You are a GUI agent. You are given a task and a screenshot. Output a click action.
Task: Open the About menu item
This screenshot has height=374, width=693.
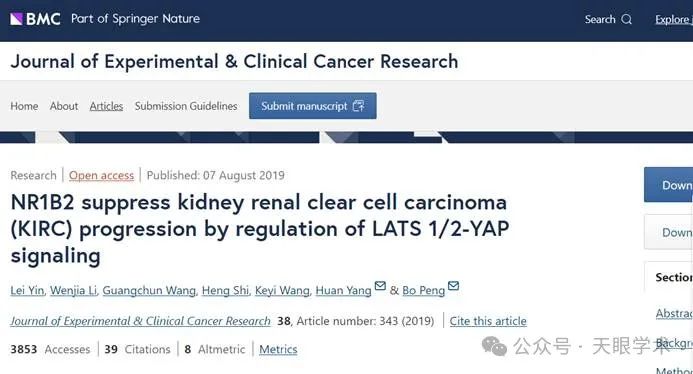[x=64, y=106]
